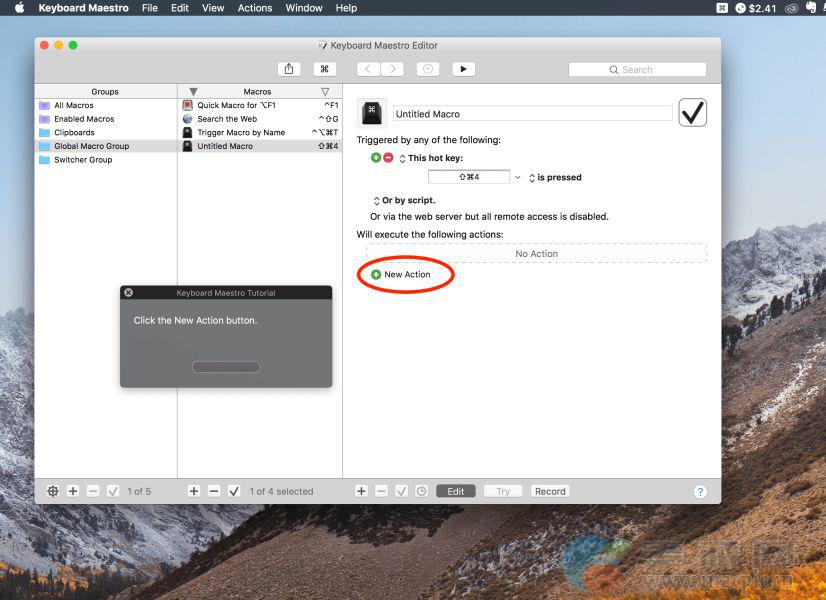Click the New Action button
Viewport: 826px width, 600px height.
tap(401, 274)
